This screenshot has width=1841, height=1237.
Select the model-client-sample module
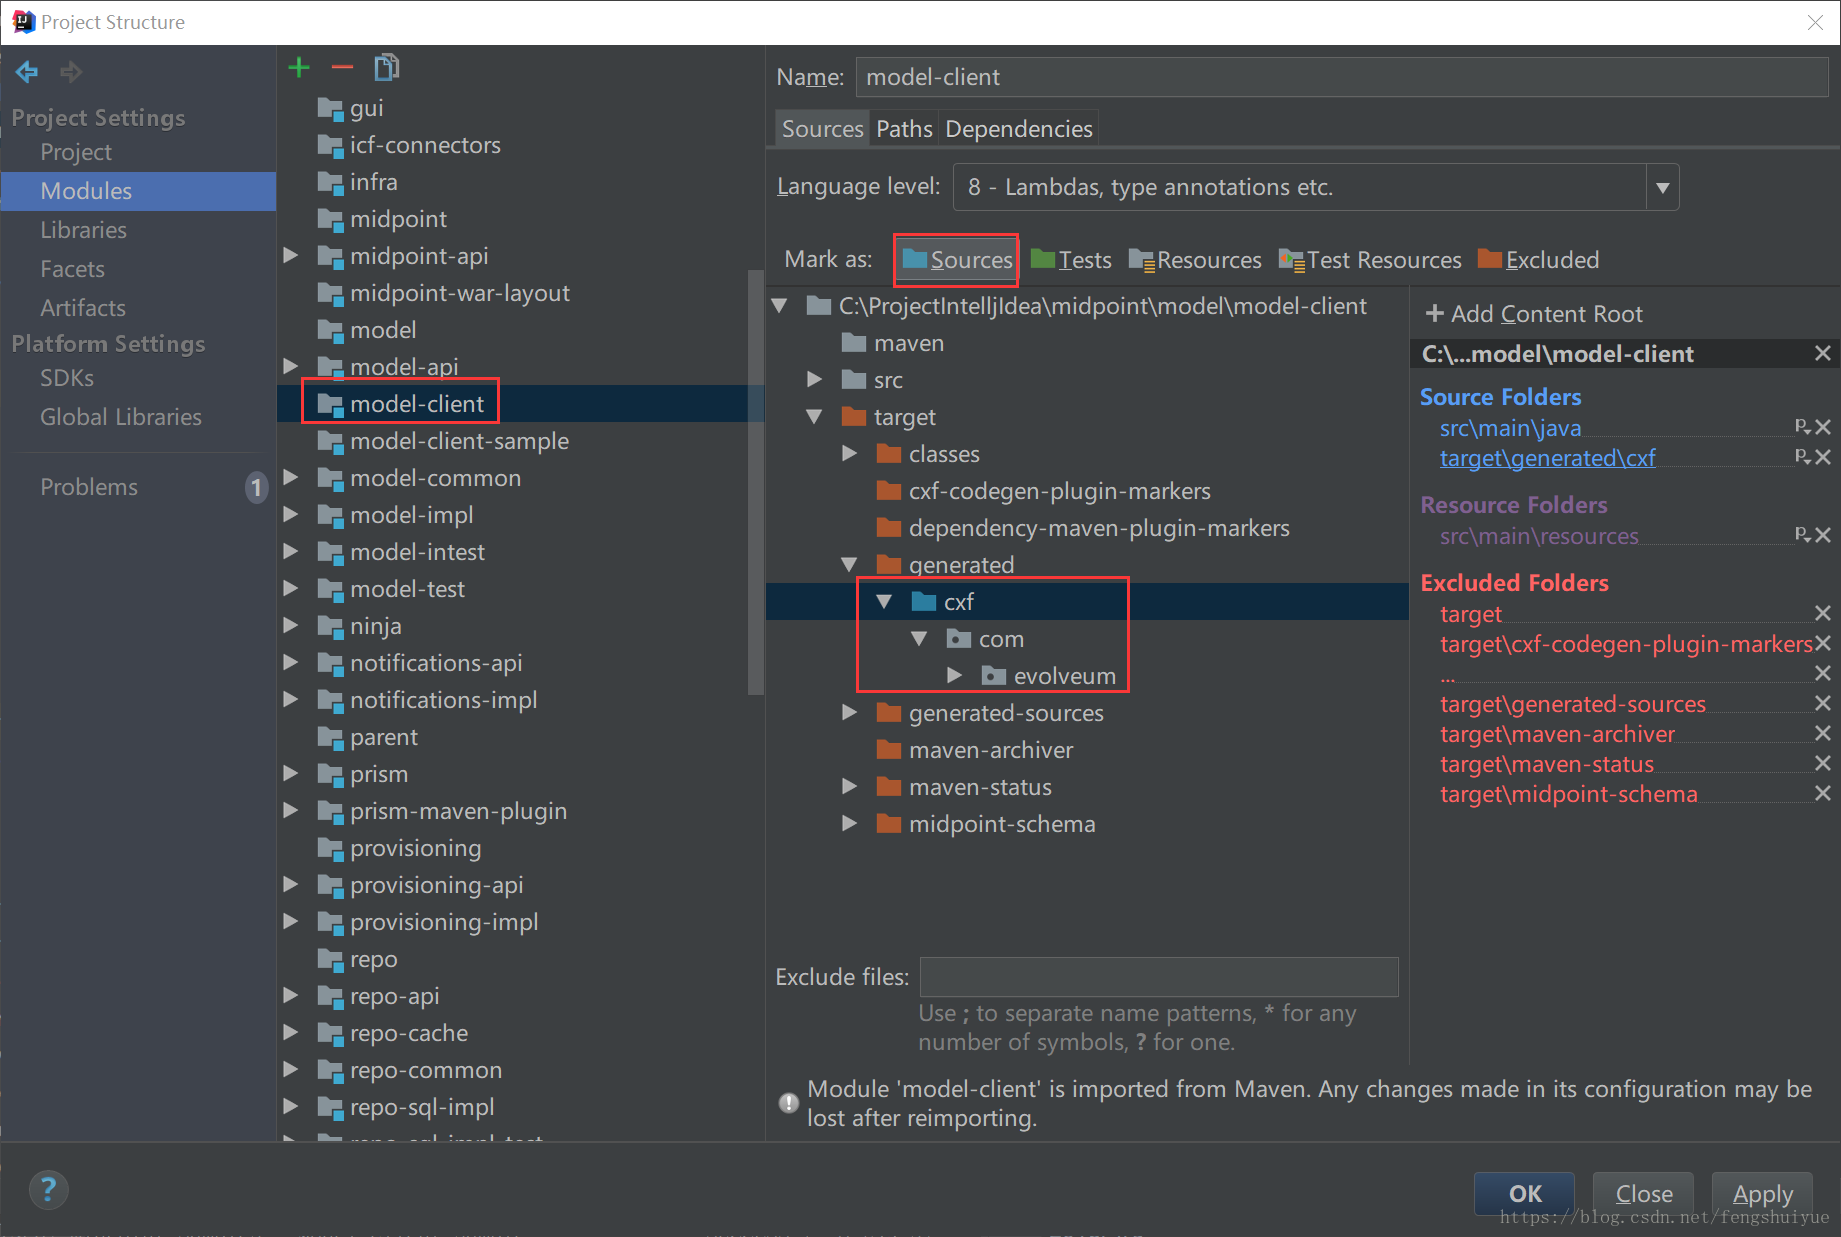459,441
